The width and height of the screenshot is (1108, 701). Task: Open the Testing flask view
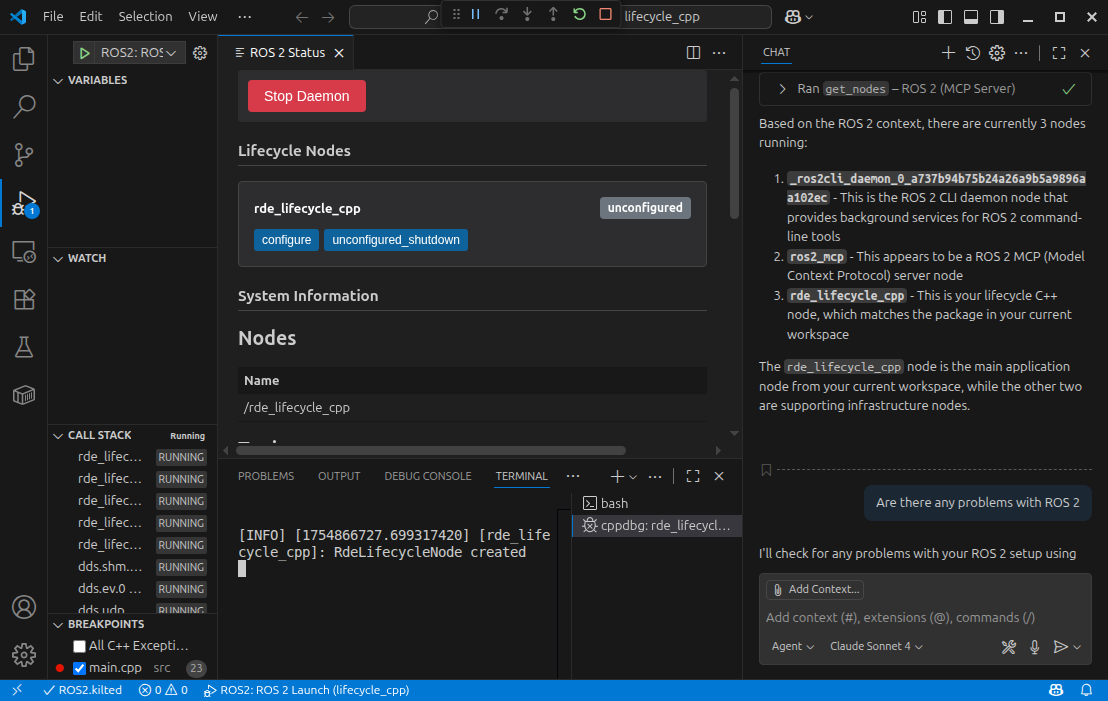(x=24, y=347)
